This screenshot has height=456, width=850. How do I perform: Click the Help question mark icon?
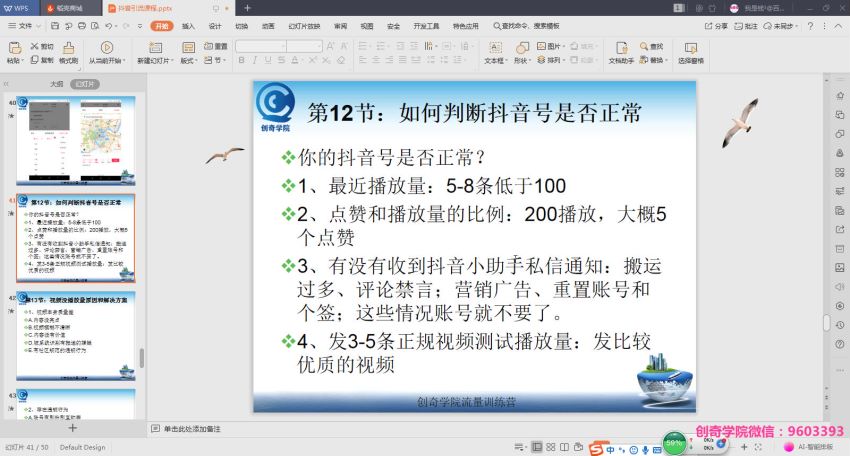(810, 26)
